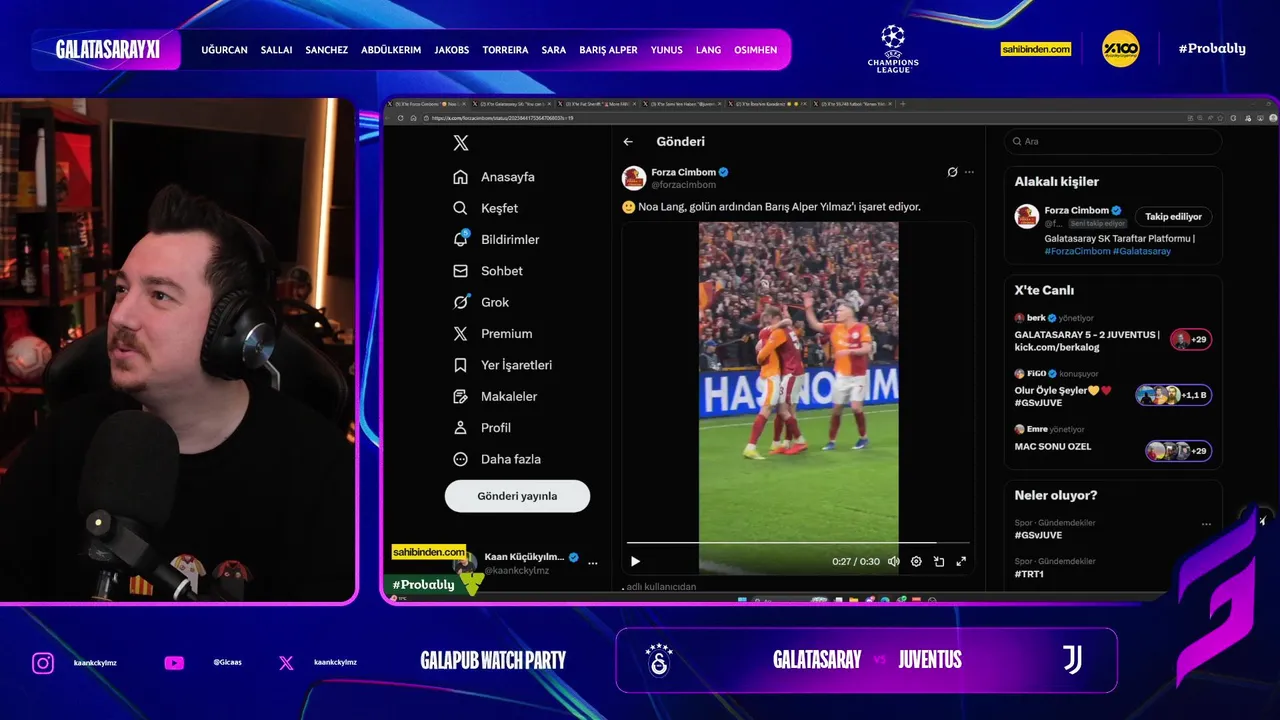Toggle video picture-in-picture mode
Viewport: 1280px width, 720px height.
click(x=939, y=562)
